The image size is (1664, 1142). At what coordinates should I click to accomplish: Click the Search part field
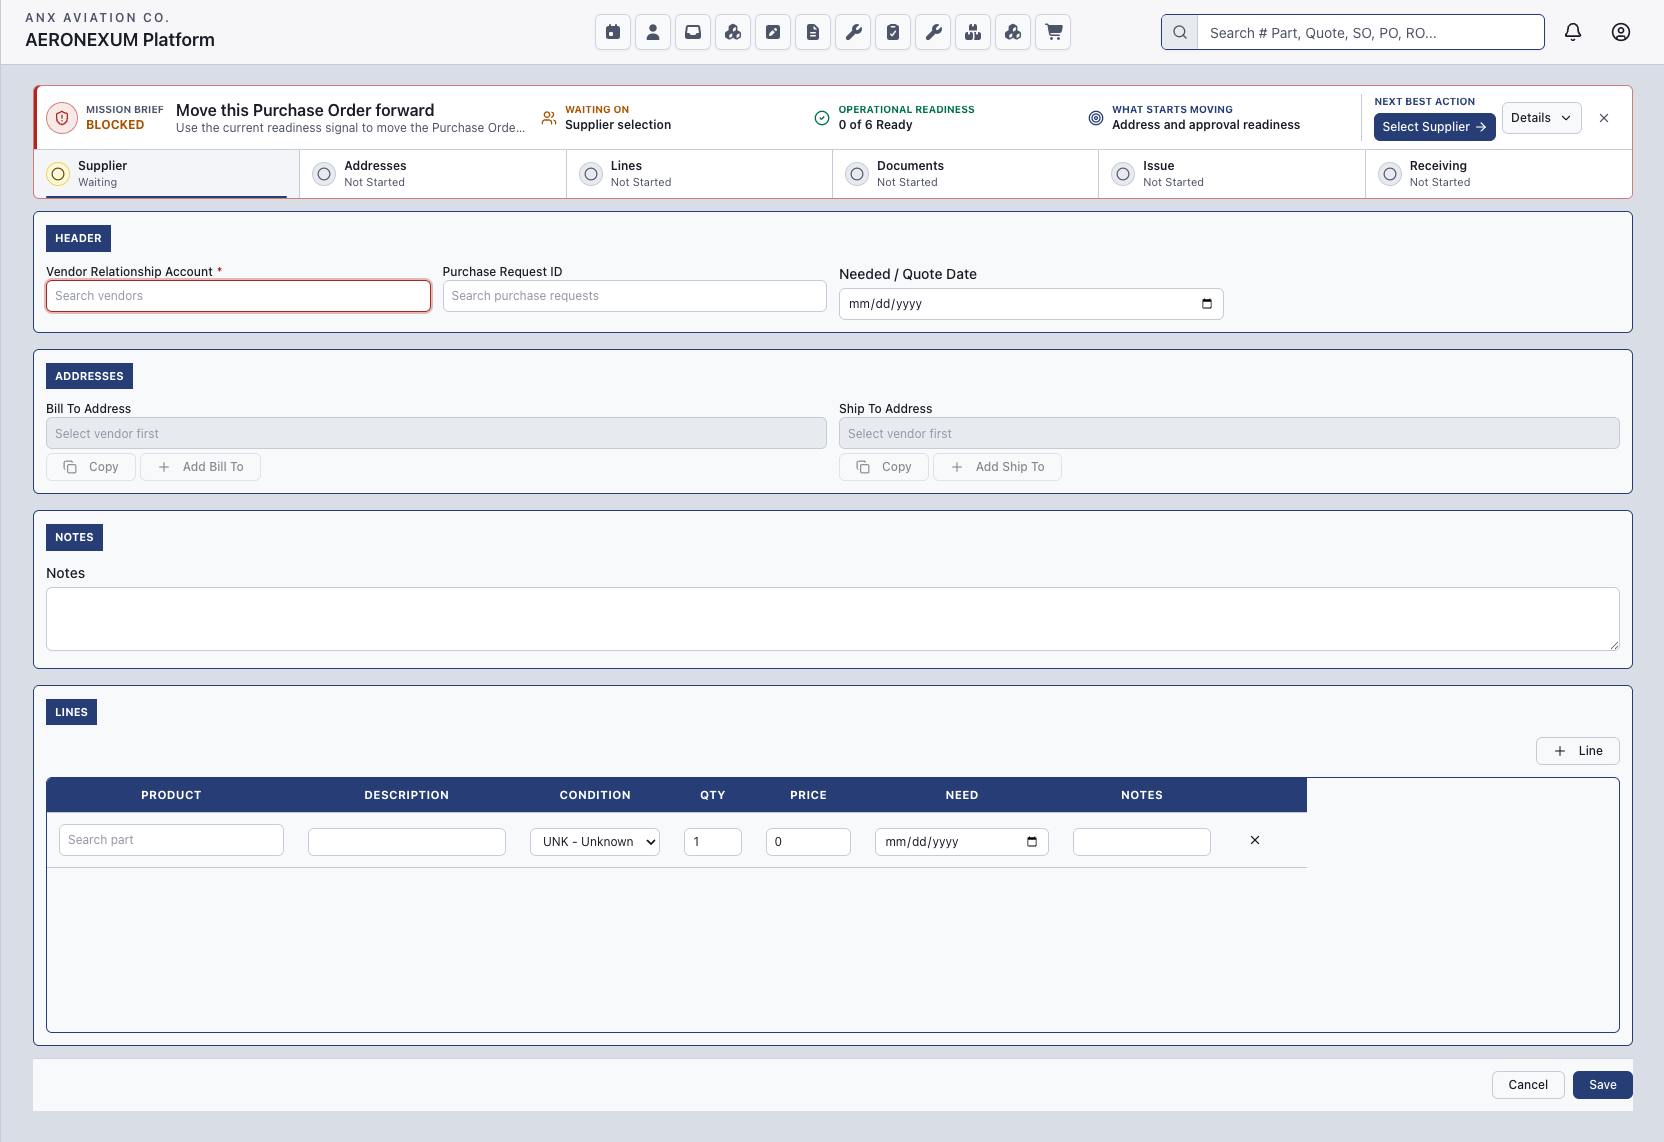(171, 840)
